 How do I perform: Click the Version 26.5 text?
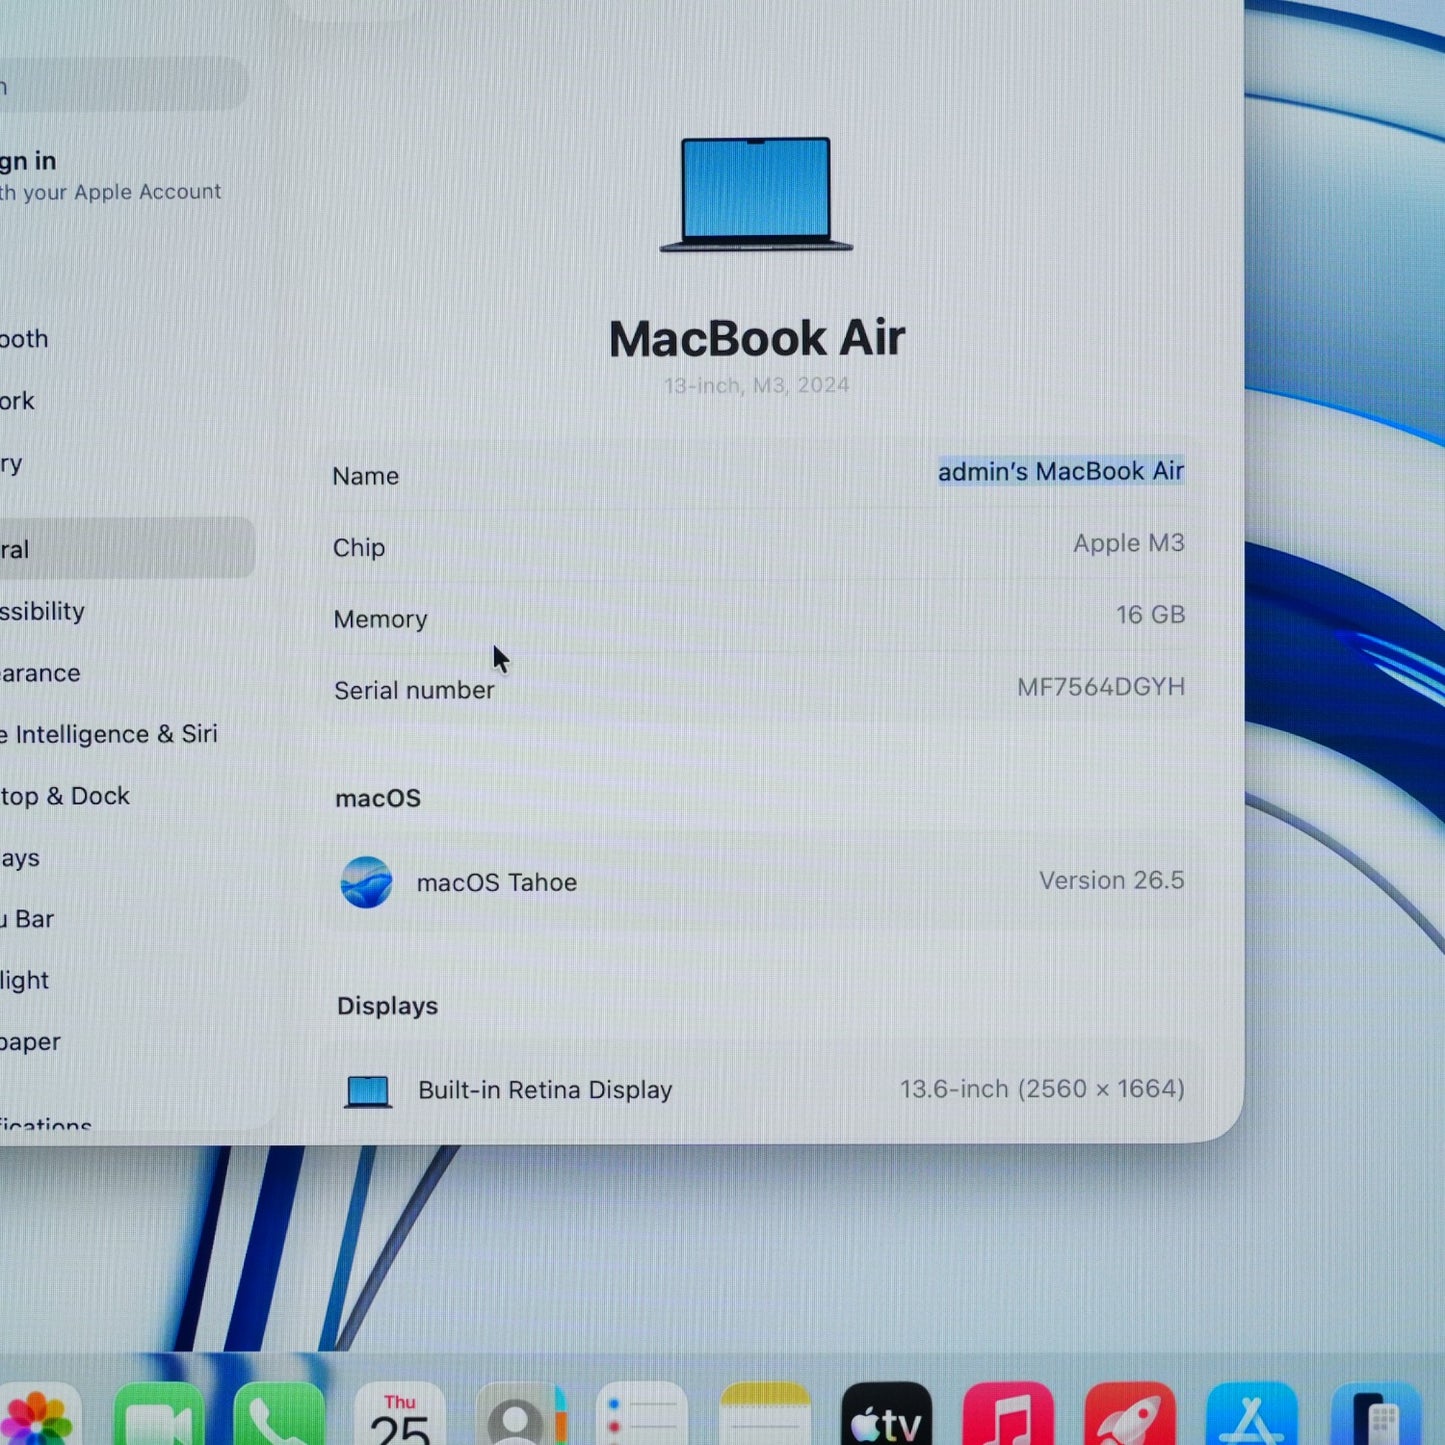pyautogui.click(x=1112, y=880)
